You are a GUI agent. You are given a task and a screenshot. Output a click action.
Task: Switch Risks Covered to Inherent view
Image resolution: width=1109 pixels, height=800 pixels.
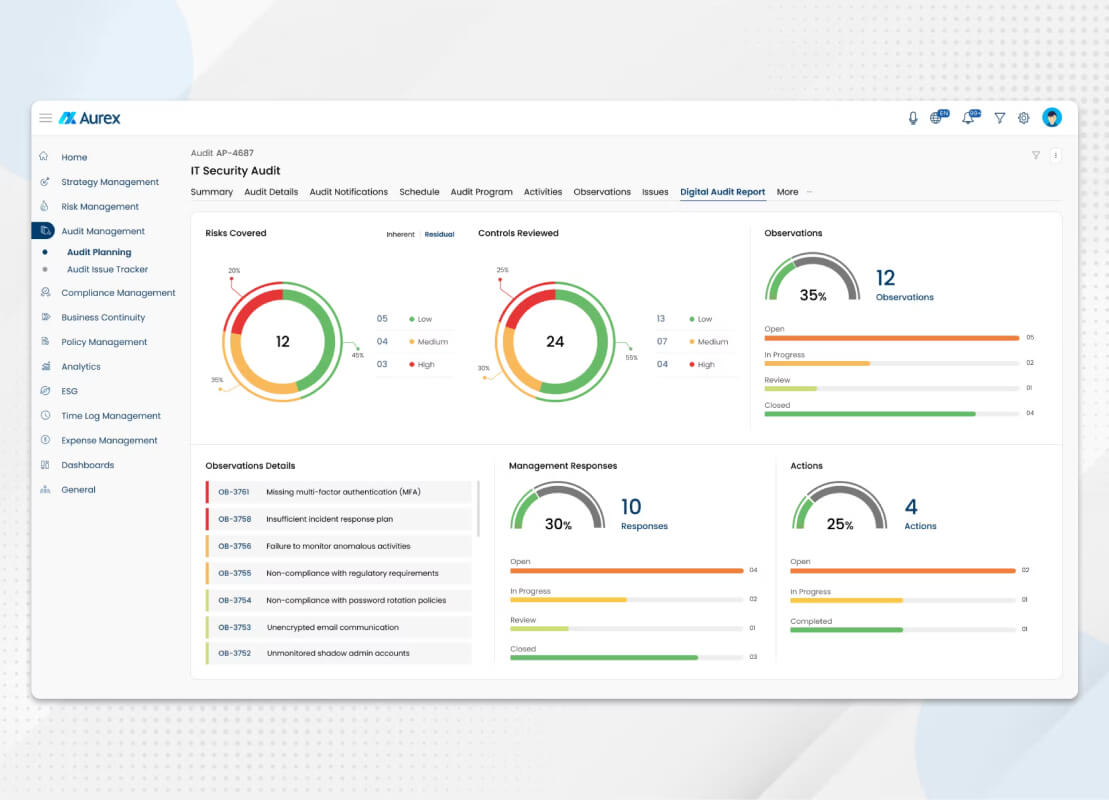tap(400, 234)
